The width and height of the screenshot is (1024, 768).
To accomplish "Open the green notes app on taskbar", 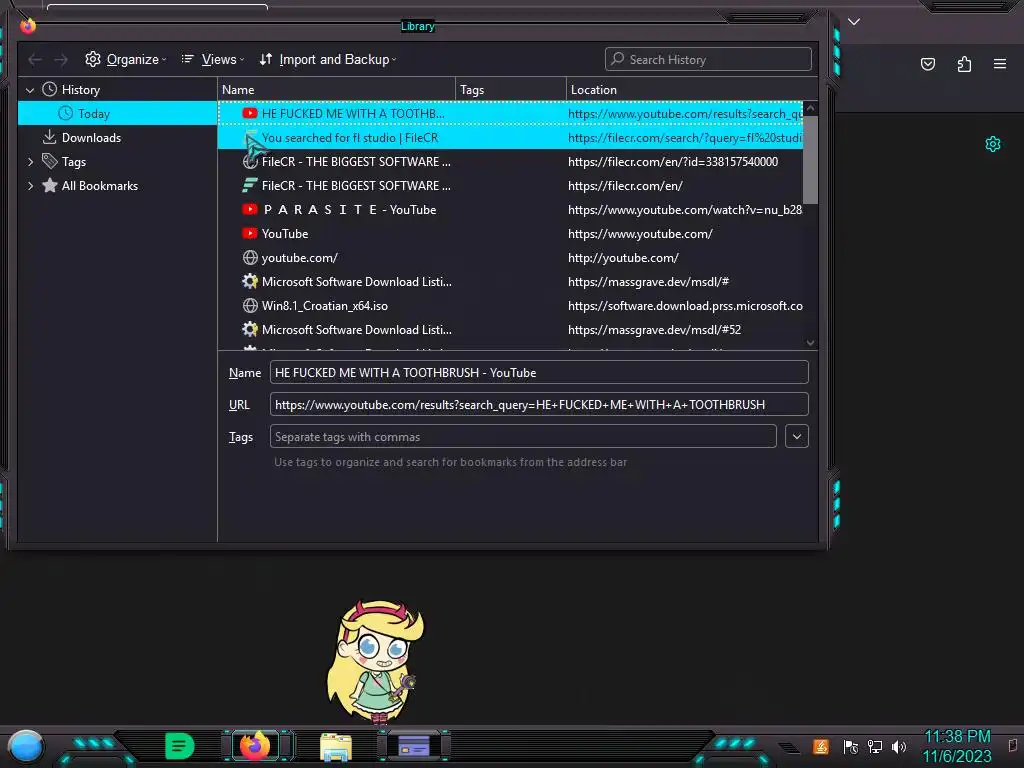I will point(180,746).
